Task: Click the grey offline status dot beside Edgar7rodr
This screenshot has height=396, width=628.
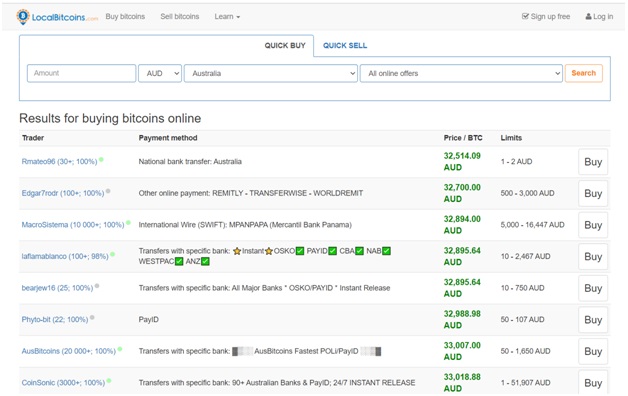Action: (108, 191)
